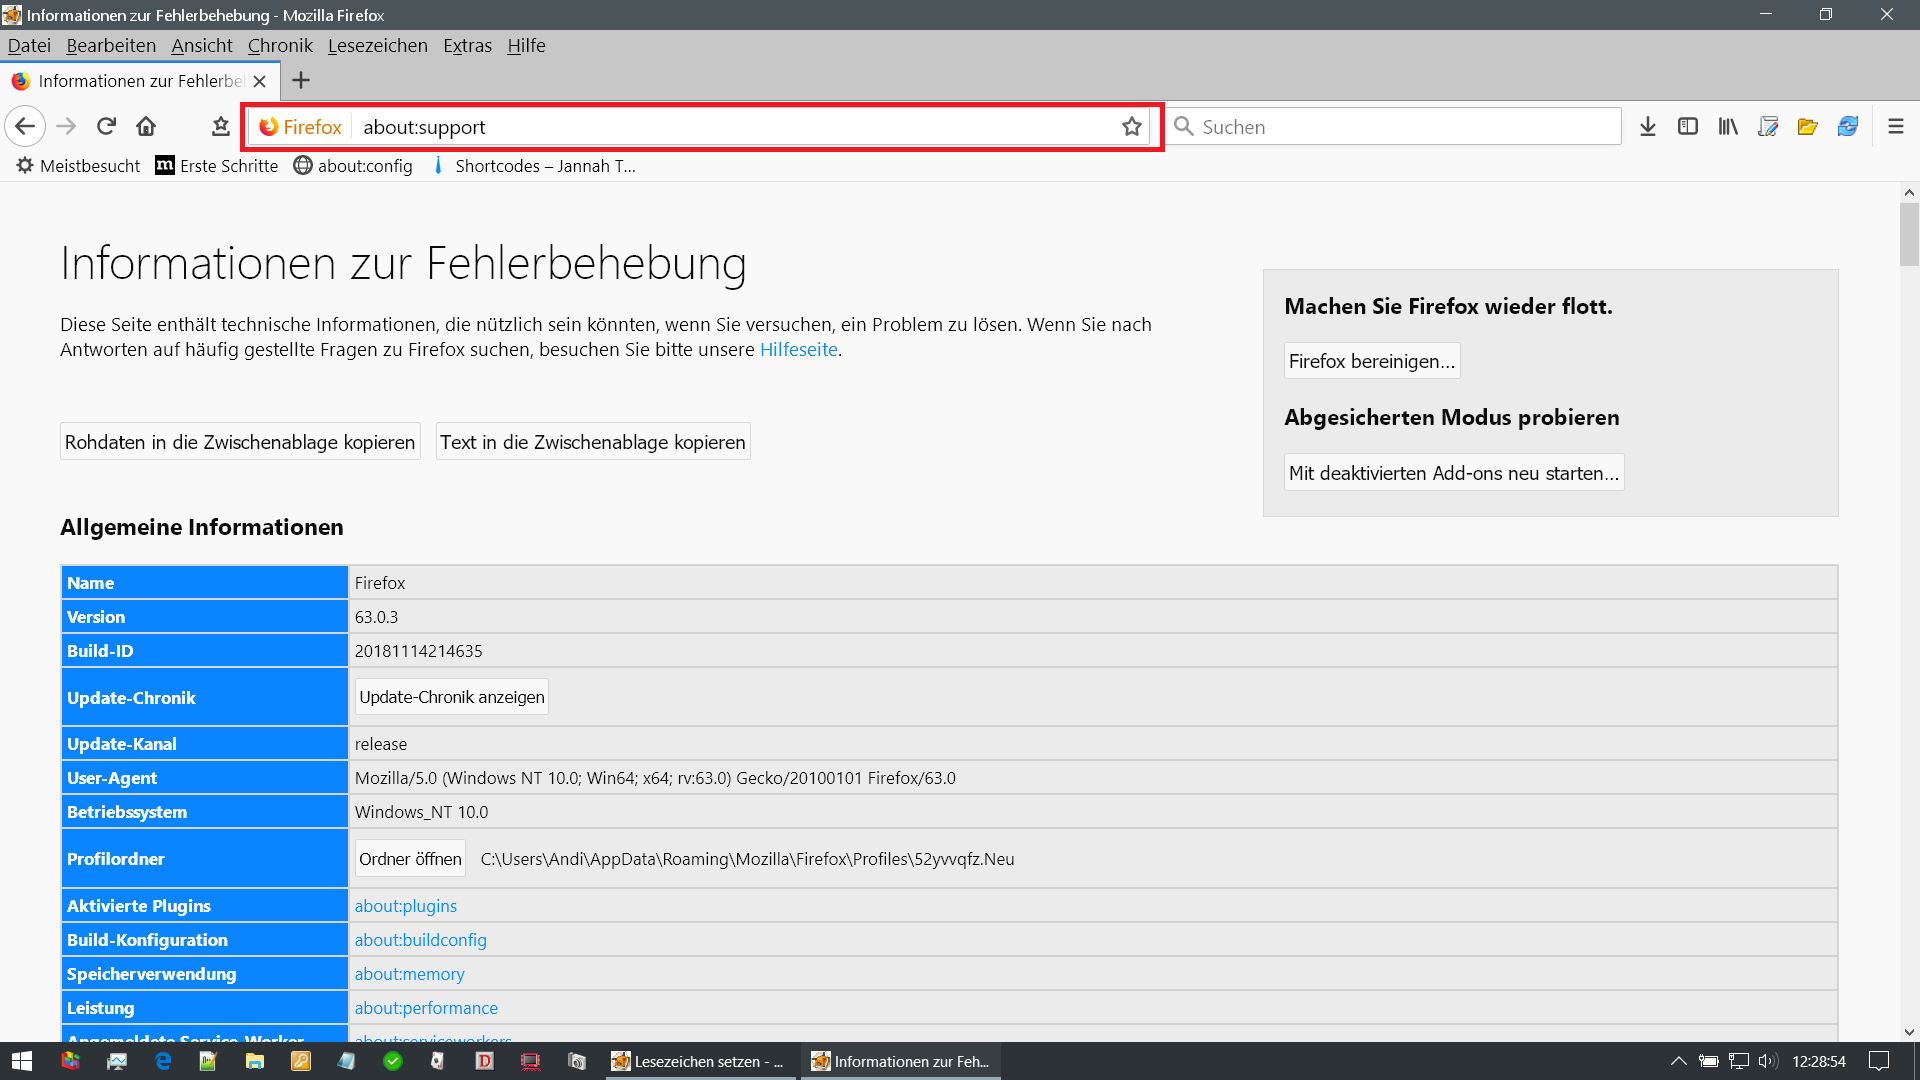
Task: Click the yellow folder toolbar icon
Action: [x=1807, y=127]
